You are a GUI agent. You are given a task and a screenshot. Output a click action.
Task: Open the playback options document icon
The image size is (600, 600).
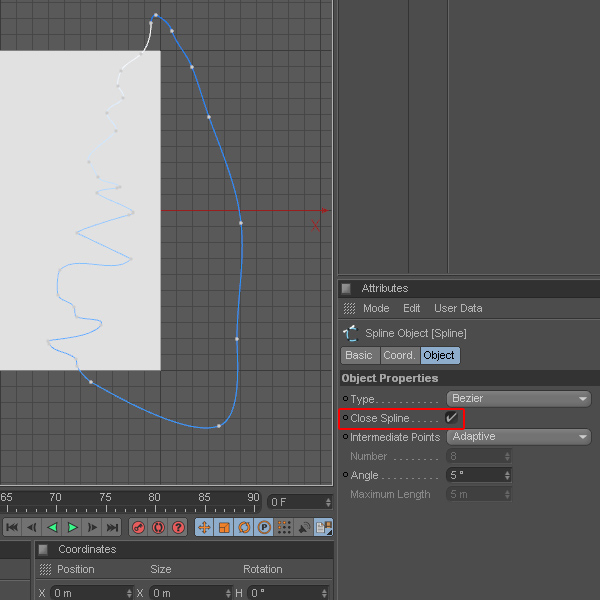point(323,527)
